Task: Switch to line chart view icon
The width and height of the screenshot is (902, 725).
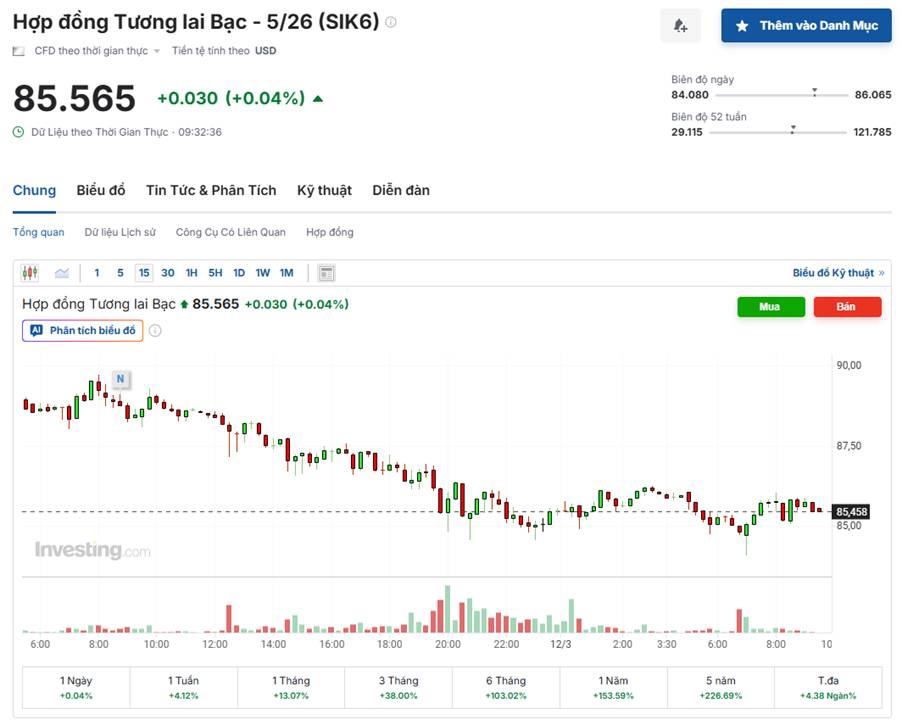Action: [x=61, y=272]
